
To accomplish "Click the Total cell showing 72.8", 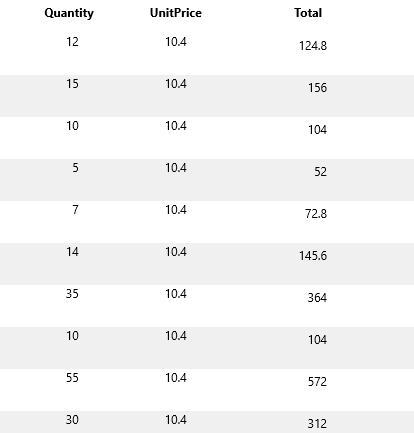I will click(x=316, y=214).
